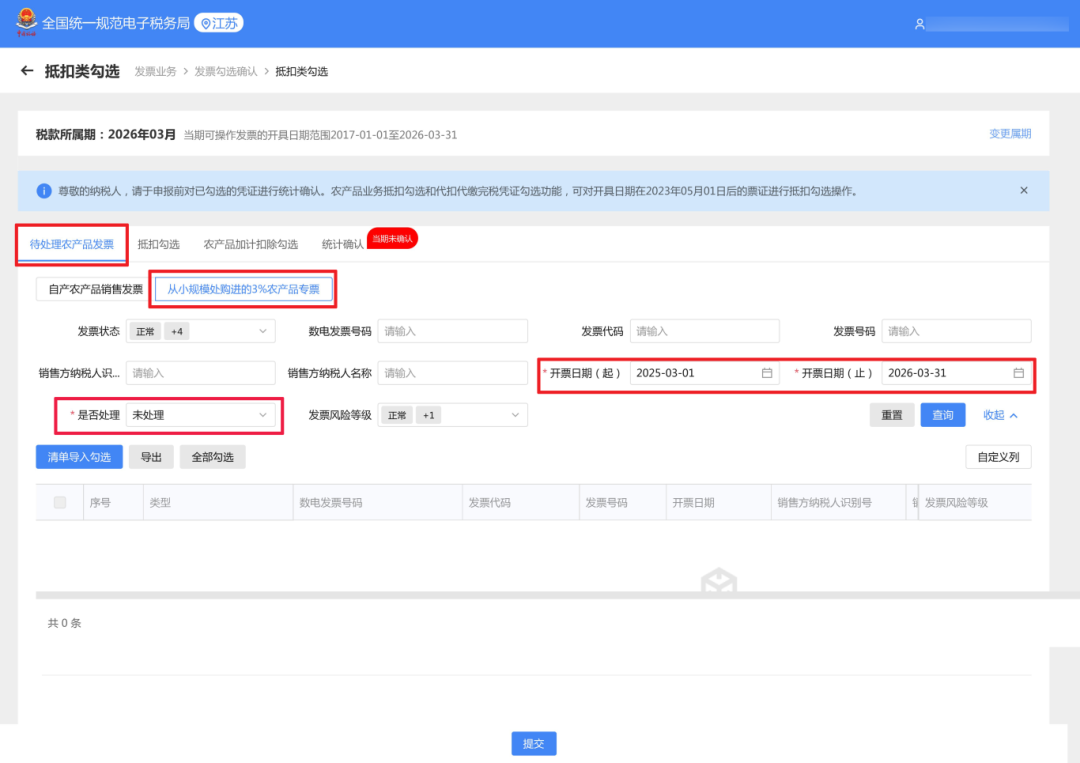
Task: Select 从小规模处购进的3%农产品专票 sub-tab
Action: coord(243,289)
